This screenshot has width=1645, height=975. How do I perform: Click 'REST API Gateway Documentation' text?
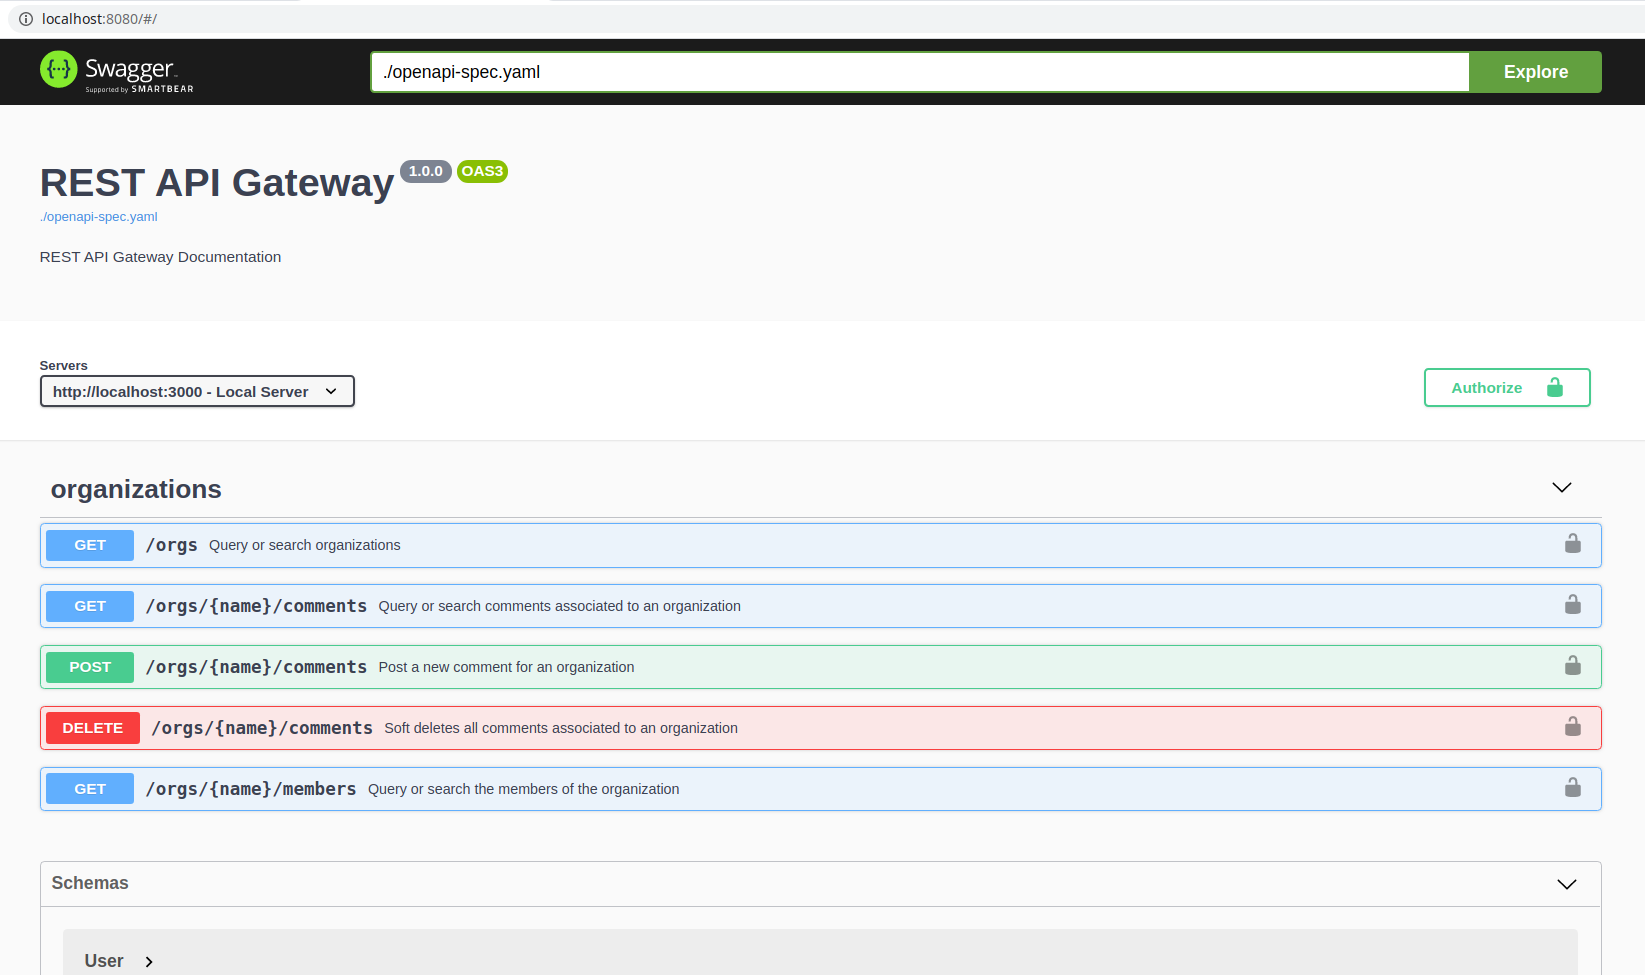(x=161, y=257)
